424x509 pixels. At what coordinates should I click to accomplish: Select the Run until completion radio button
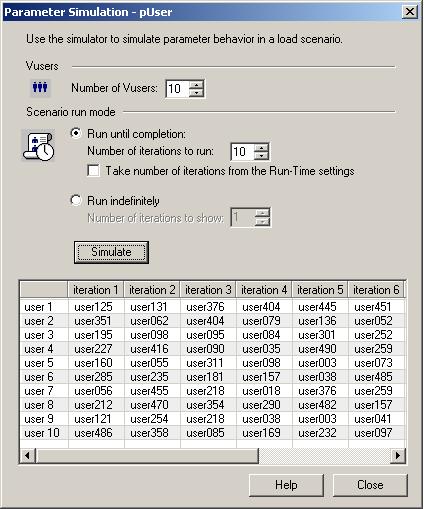coord(76,134)
